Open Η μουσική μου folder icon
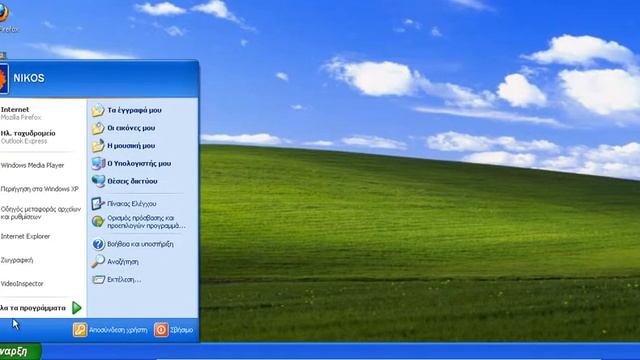 pos(98,146)
